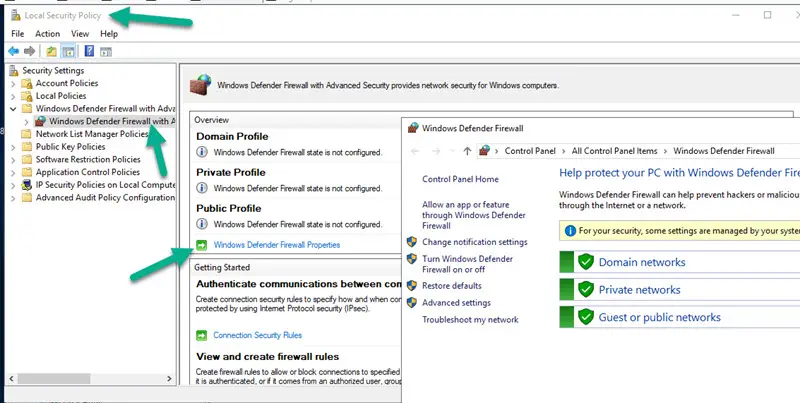Click the Restore defaults link

(452, 286)
